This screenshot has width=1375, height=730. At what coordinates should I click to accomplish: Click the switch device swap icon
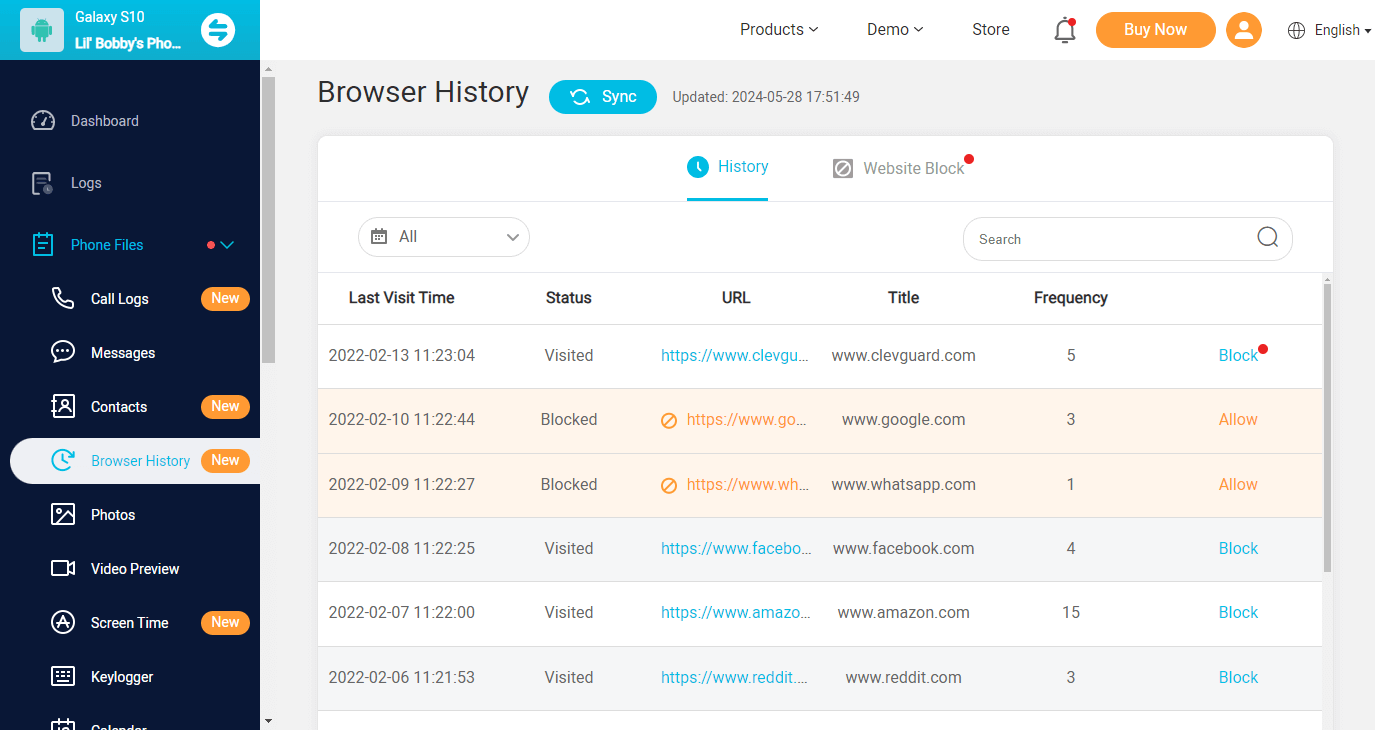[x=218, y=30]
